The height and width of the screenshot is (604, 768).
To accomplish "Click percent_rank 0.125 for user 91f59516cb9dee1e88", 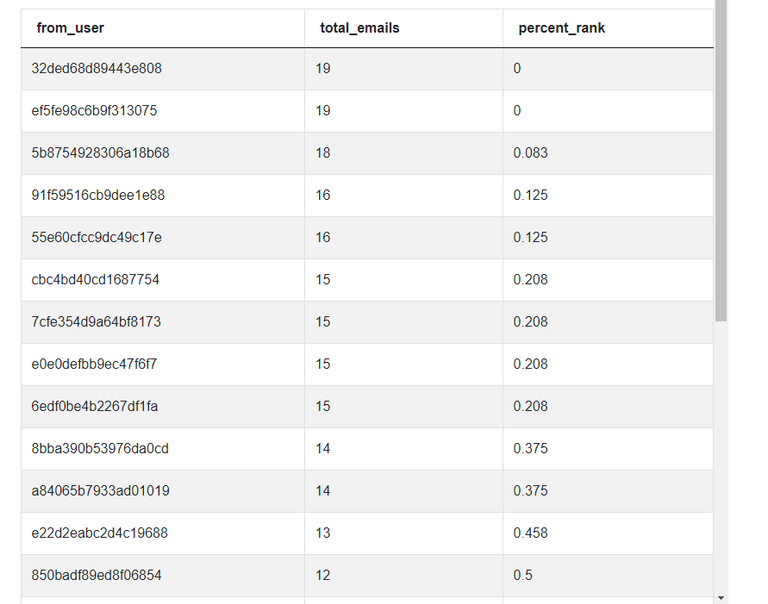I will [530, 195].
